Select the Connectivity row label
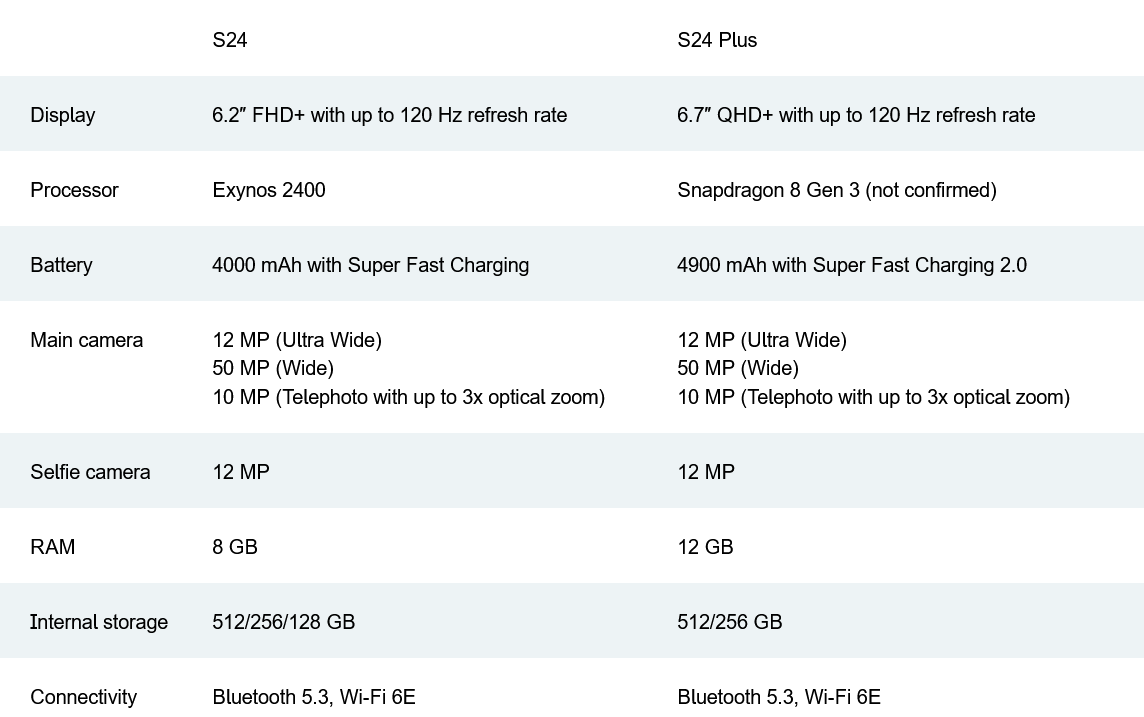This screenshot has height=717, width=1144. click(x=83, y=697)
